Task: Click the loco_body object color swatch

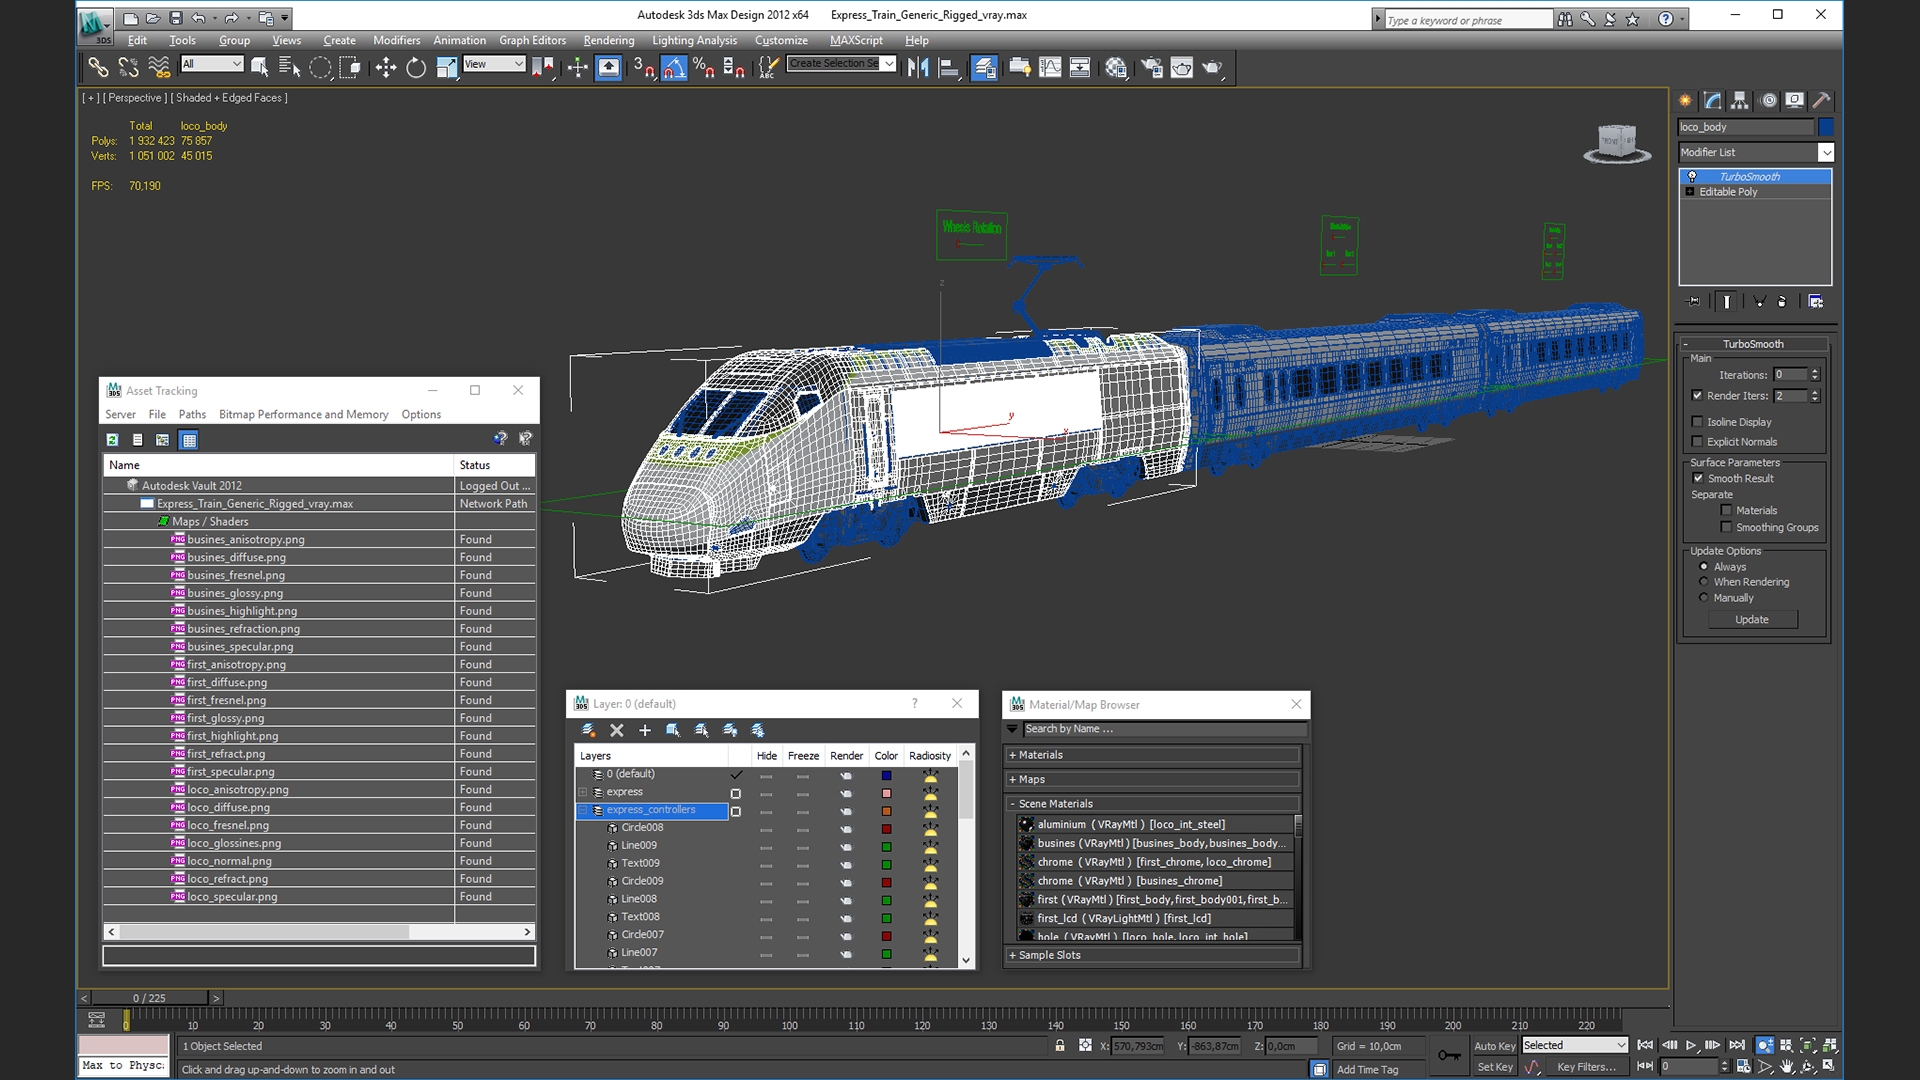Action: click(x=1826, y=127)
